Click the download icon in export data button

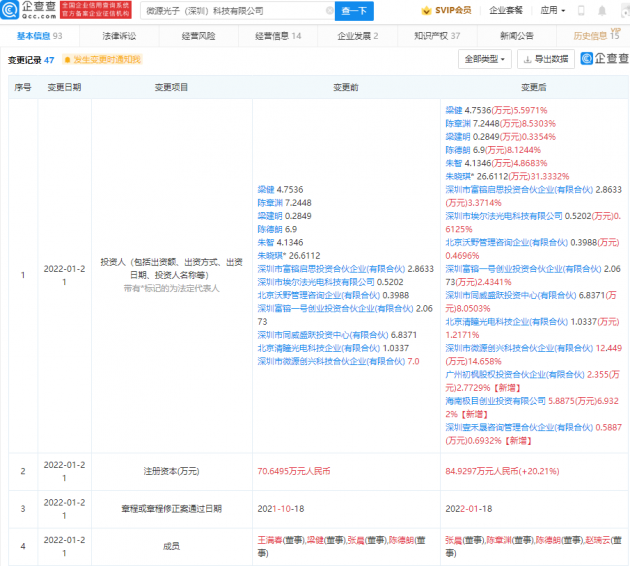coord(528,60)
